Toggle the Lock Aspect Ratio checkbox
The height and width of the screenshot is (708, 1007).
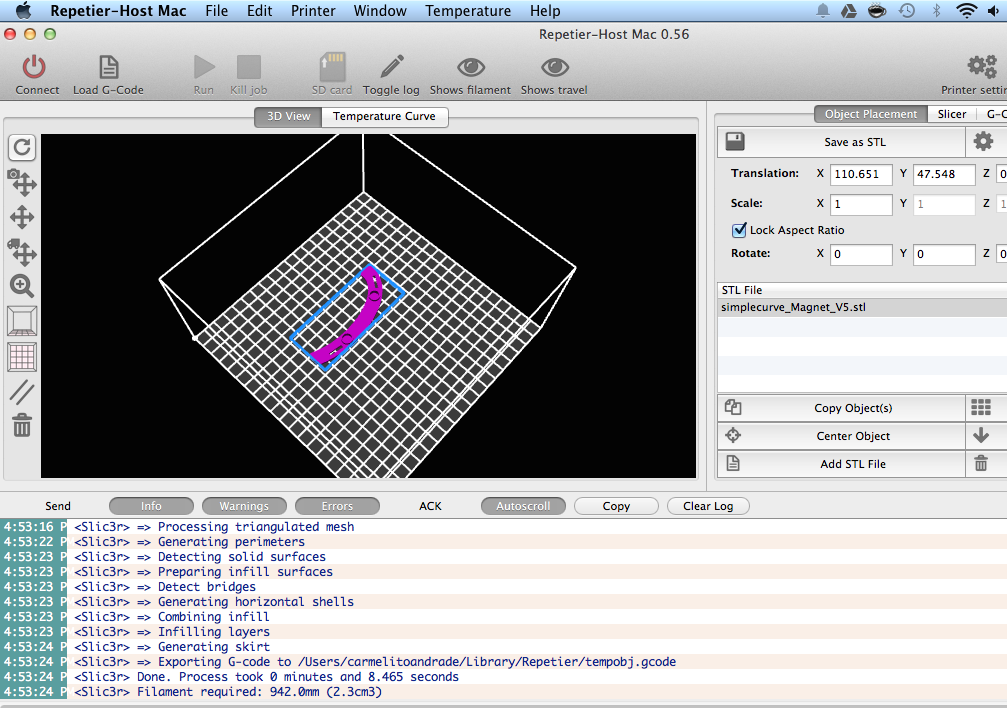coord(739,229)
